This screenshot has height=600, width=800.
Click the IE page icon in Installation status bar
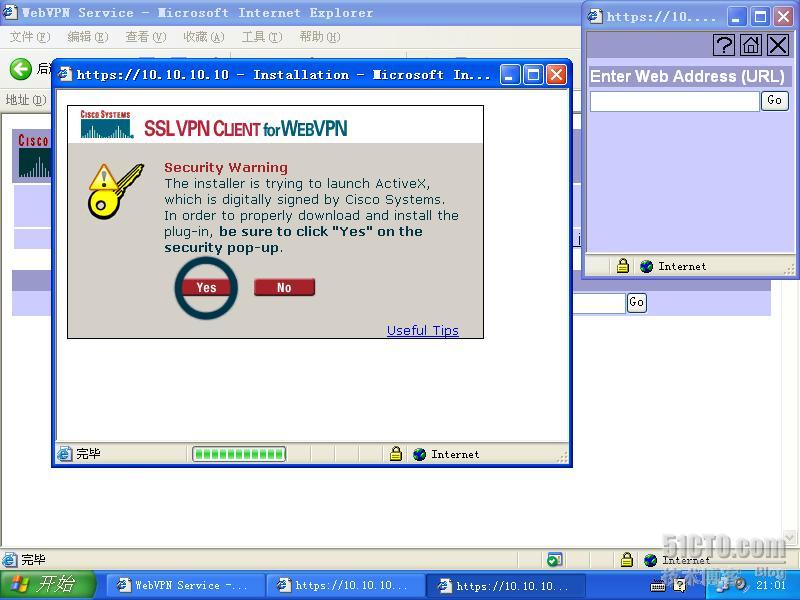pyautogui.click(x=64, y=454)
